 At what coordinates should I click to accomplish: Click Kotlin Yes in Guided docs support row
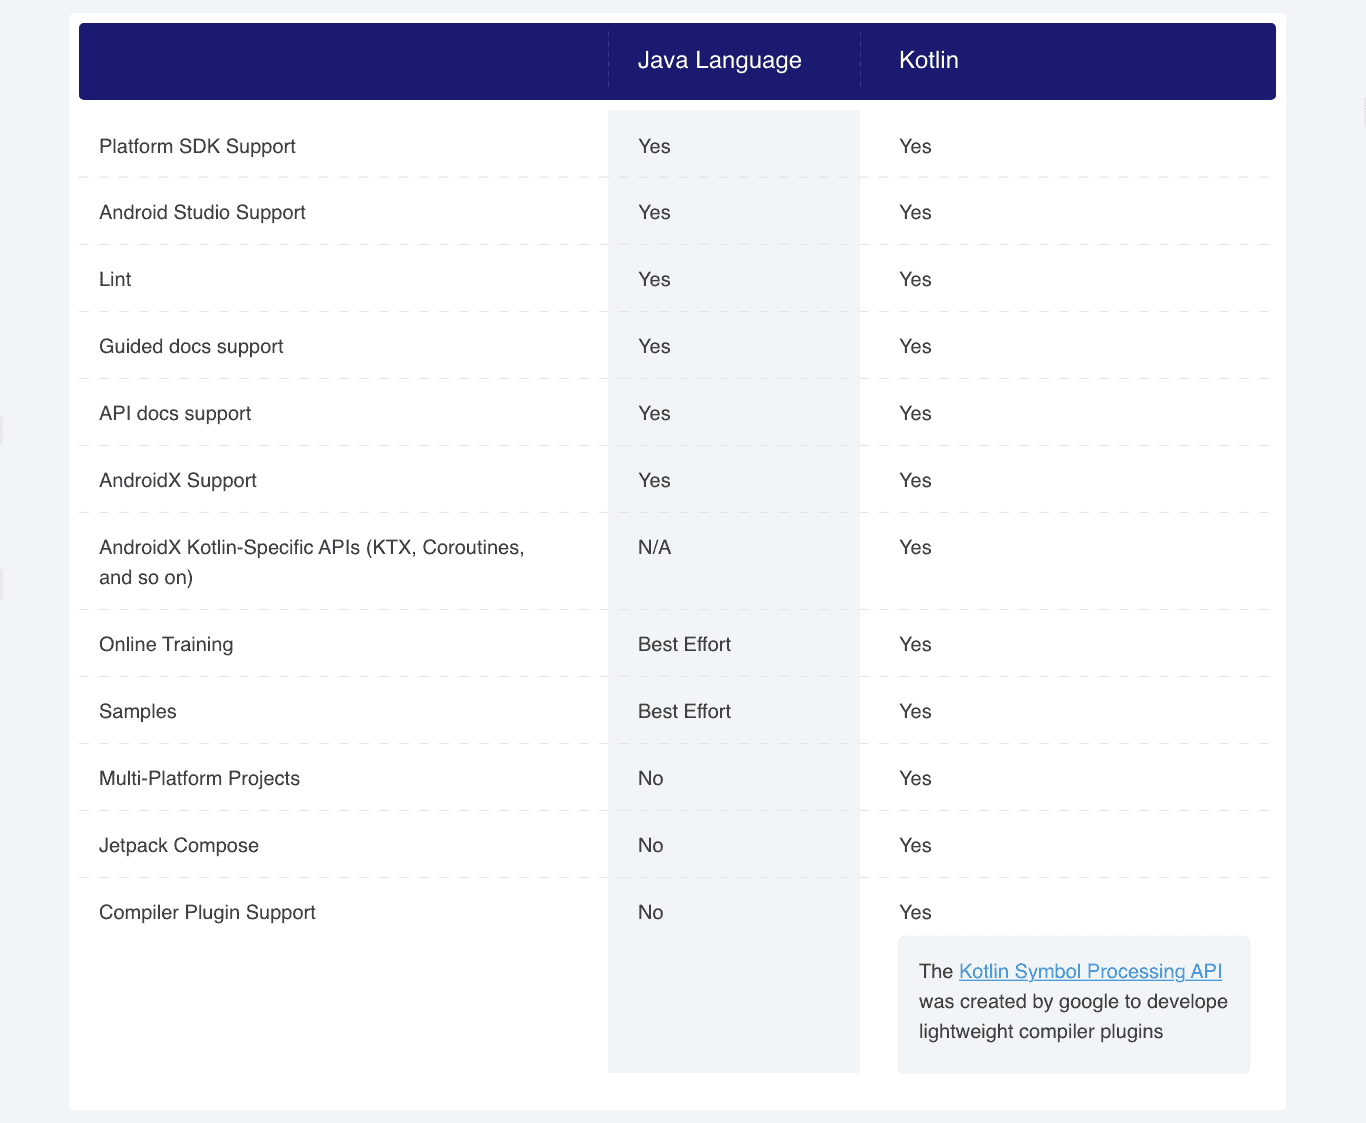click(915, 346)
